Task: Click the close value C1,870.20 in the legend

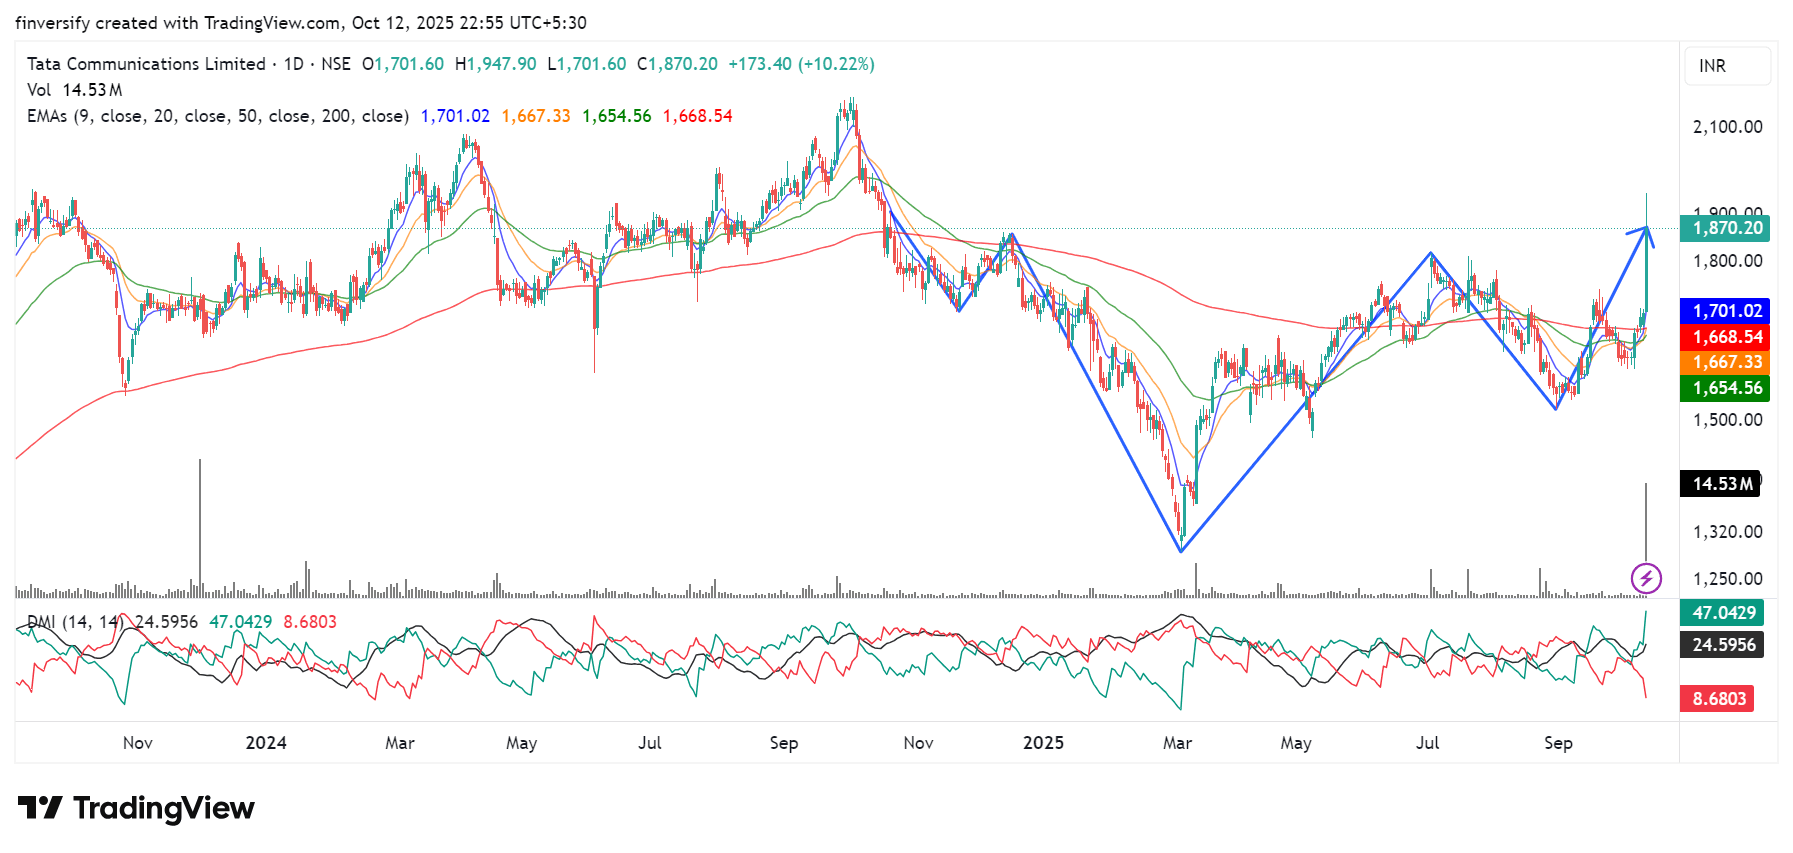Action: 677,64
